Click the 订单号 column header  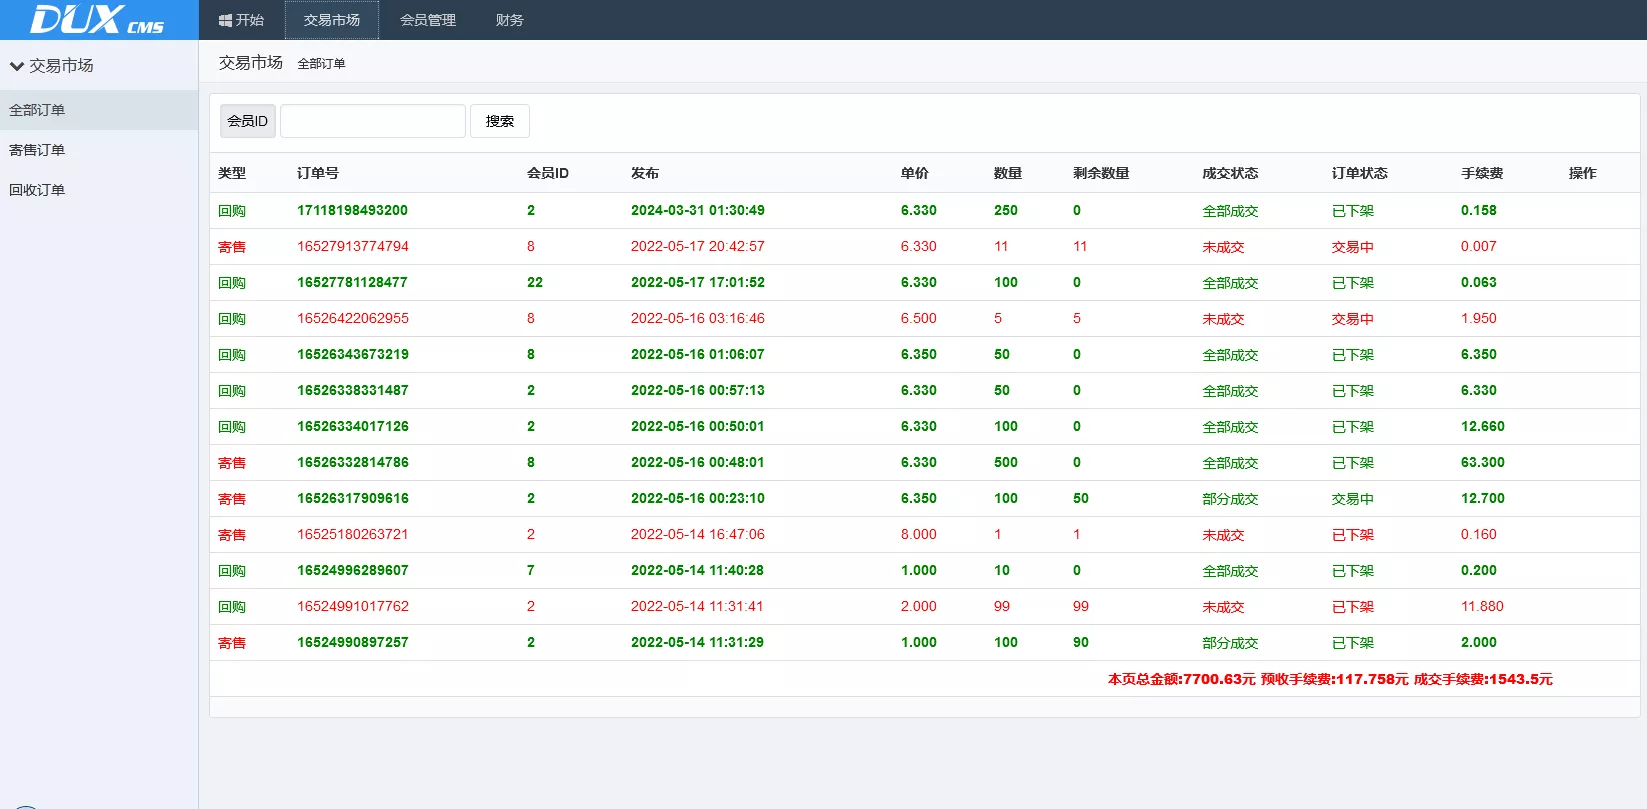[x=317, y=173]
